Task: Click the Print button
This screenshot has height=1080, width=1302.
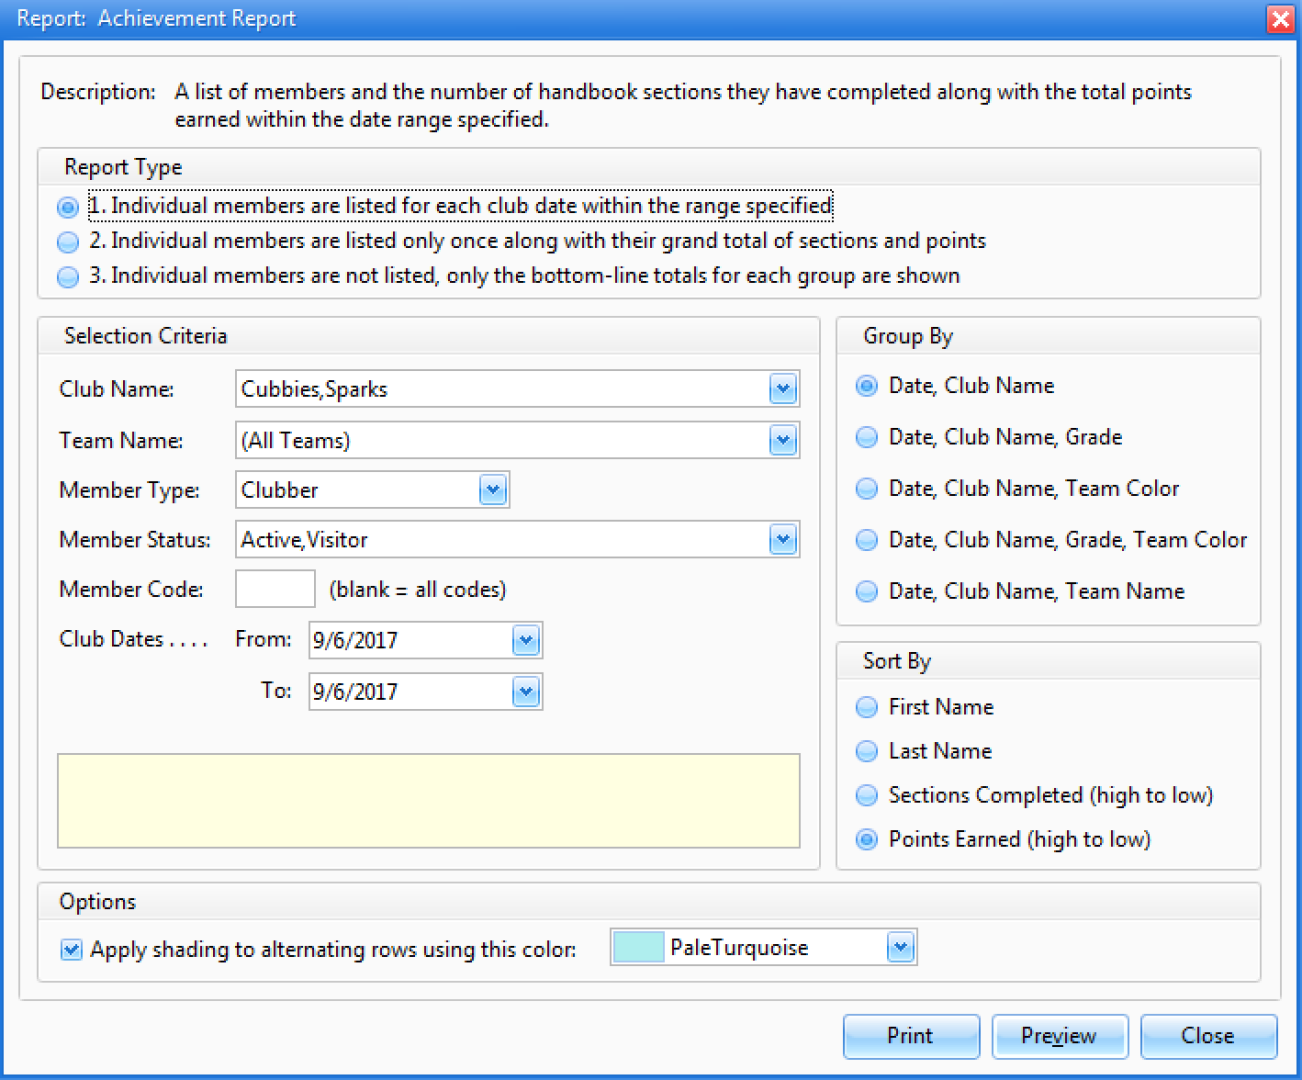Action: coord(910,1036)
